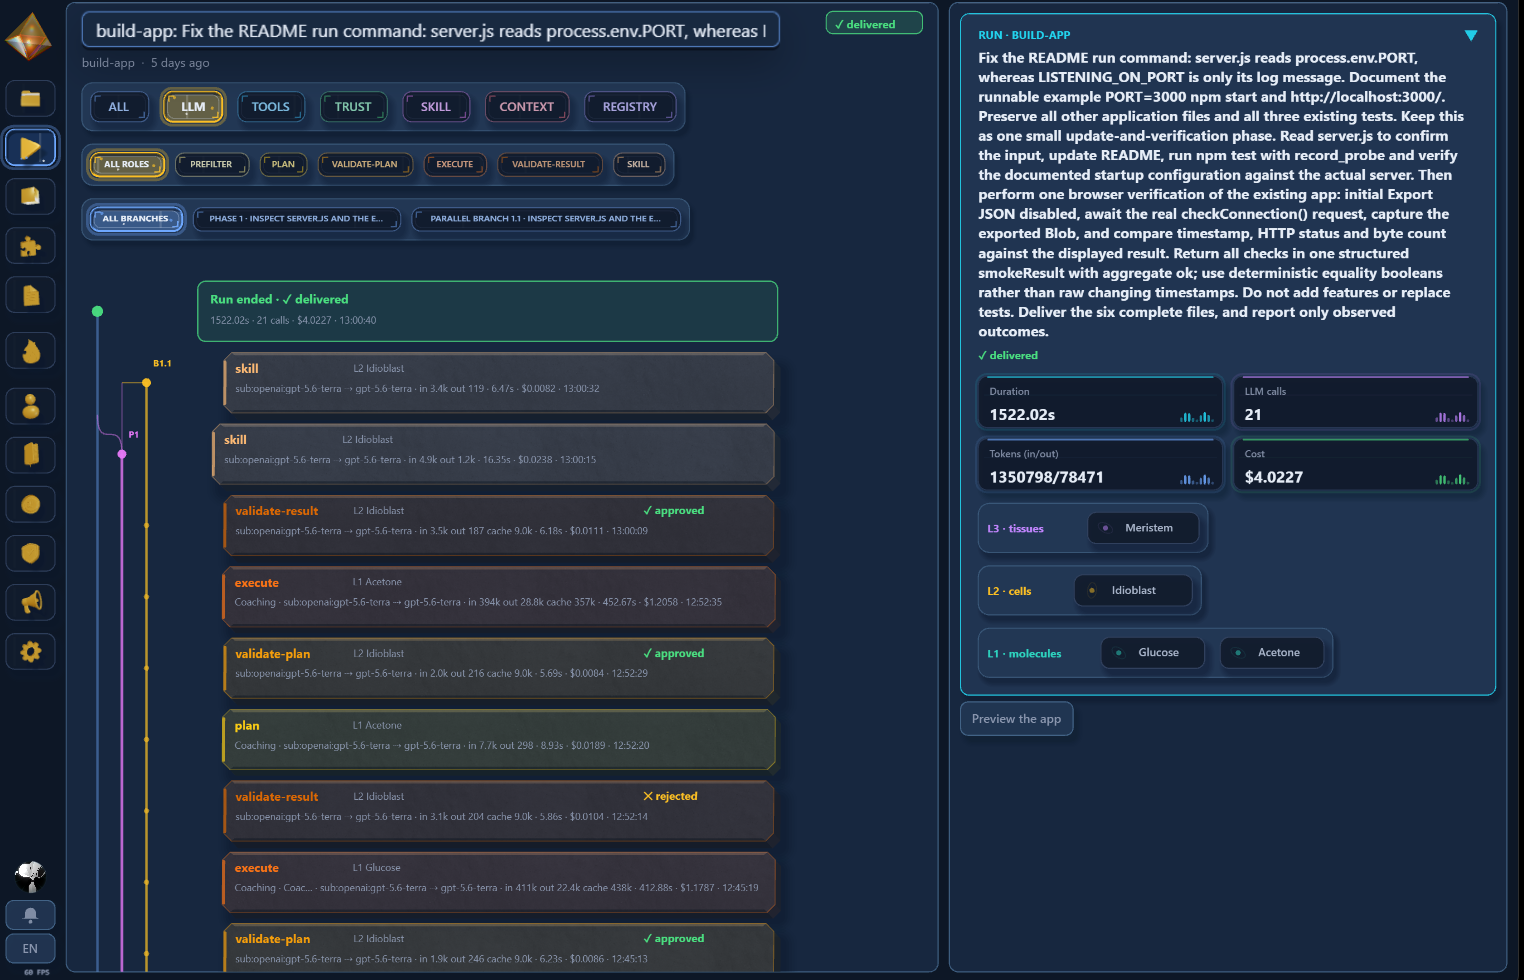
Task: Select the REGISTRY filter tab
Action: point(630,107)
